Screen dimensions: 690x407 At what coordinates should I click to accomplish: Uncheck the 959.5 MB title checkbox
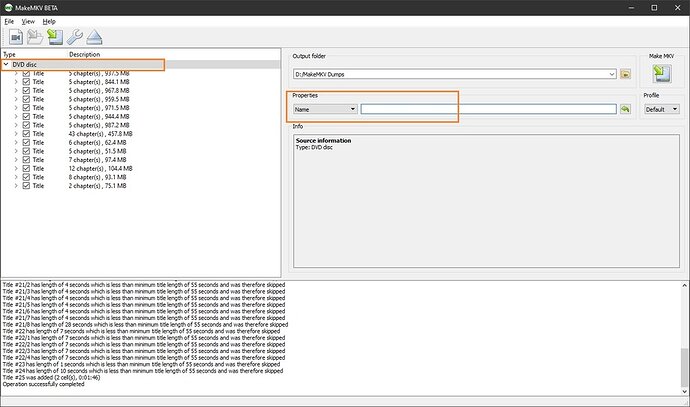26,99
